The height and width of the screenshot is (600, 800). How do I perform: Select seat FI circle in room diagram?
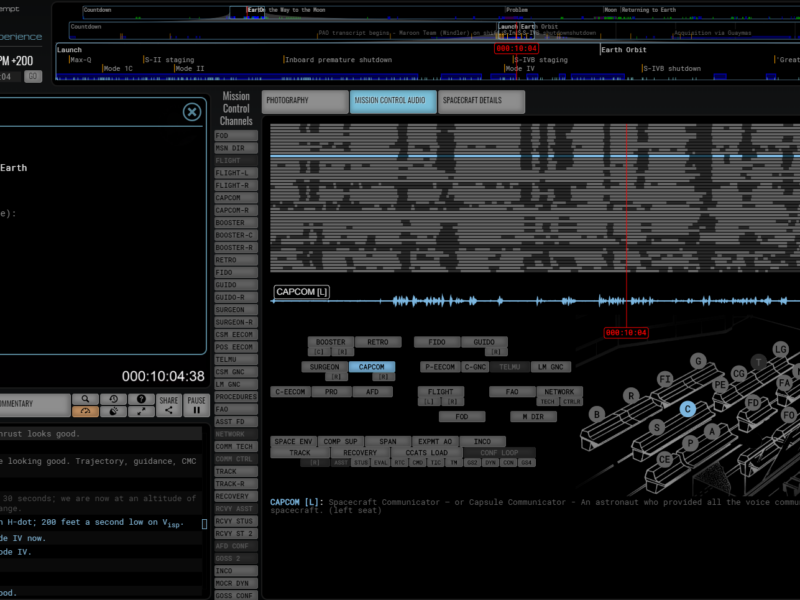(x=665, y=379)
